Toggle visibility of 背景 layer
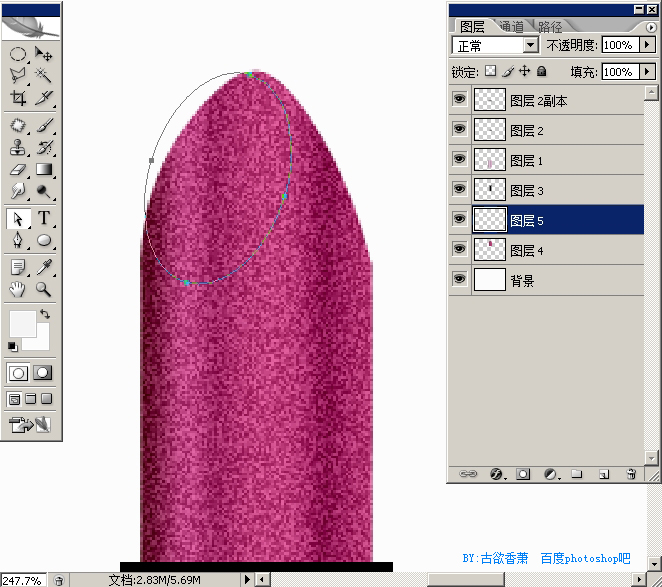Viewport: 662px width, 587px height. click(x=459, y=279)
